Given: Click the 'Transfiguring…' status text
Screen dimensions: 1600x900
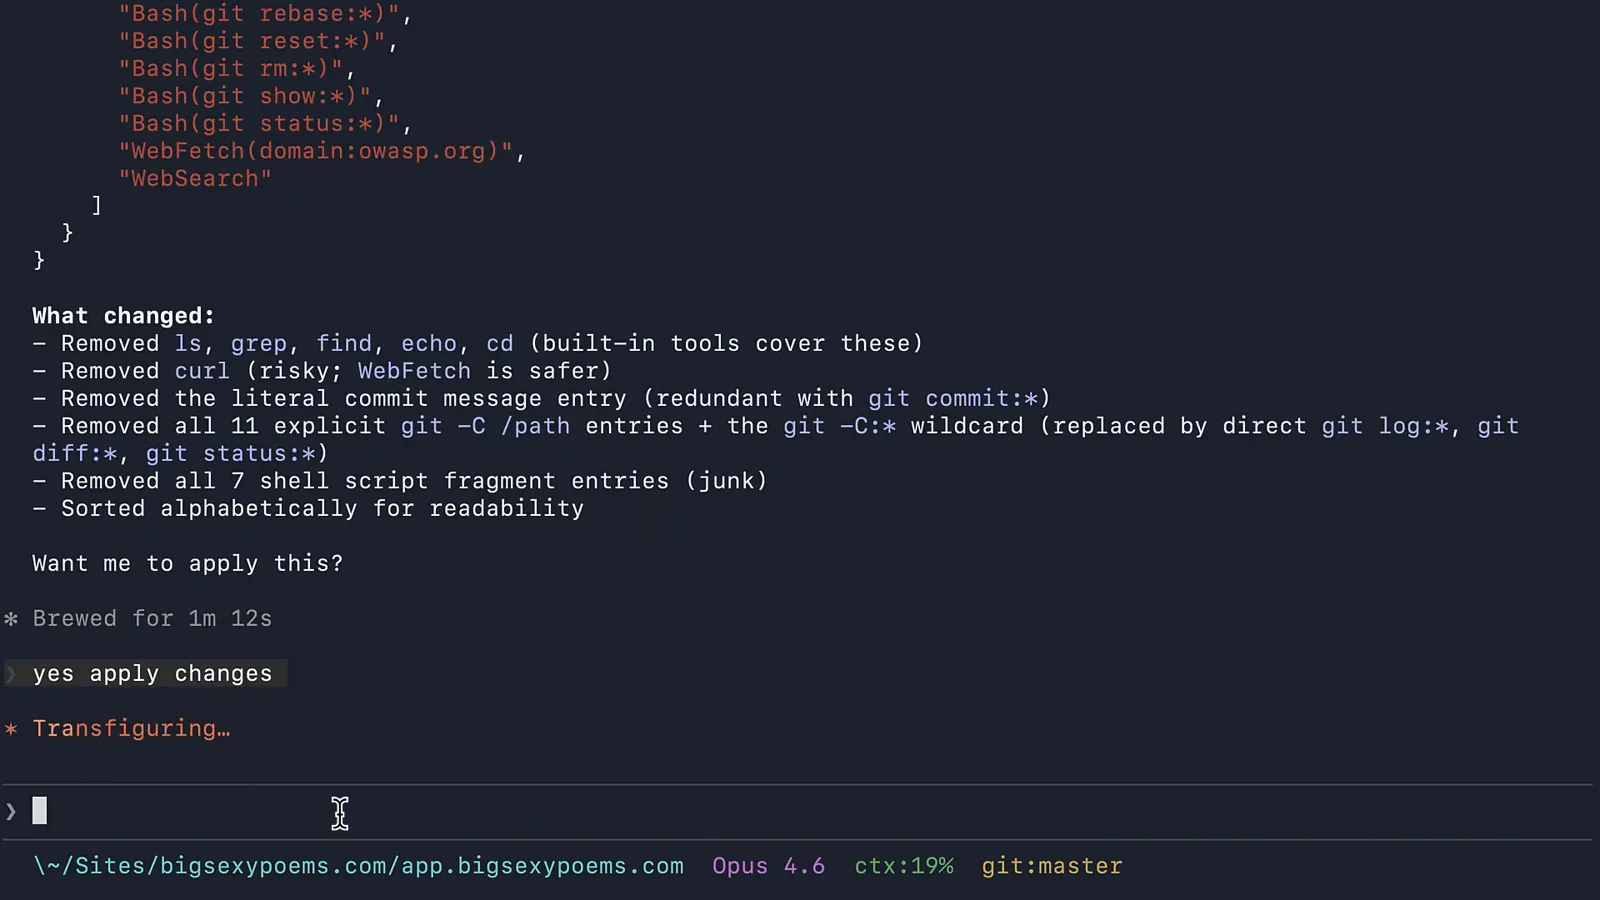Looking at the screenshot, I should pos(131,729).
